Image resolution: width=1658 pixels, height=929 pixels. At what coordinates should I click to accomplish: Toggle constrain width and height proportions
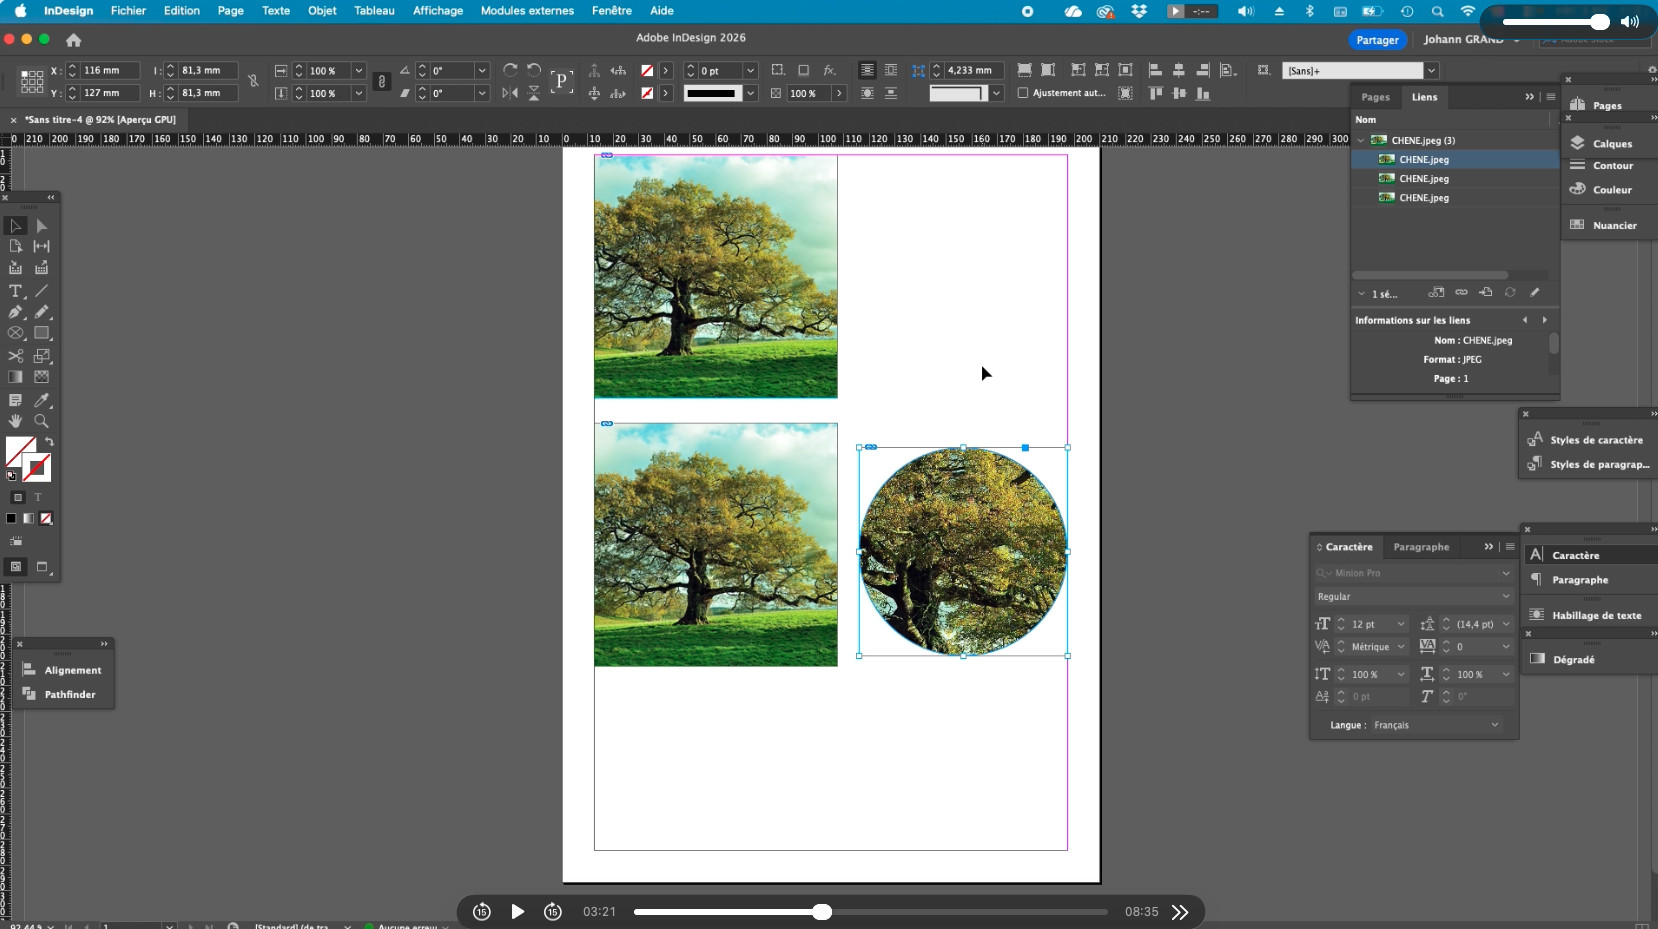coord(253,81)
